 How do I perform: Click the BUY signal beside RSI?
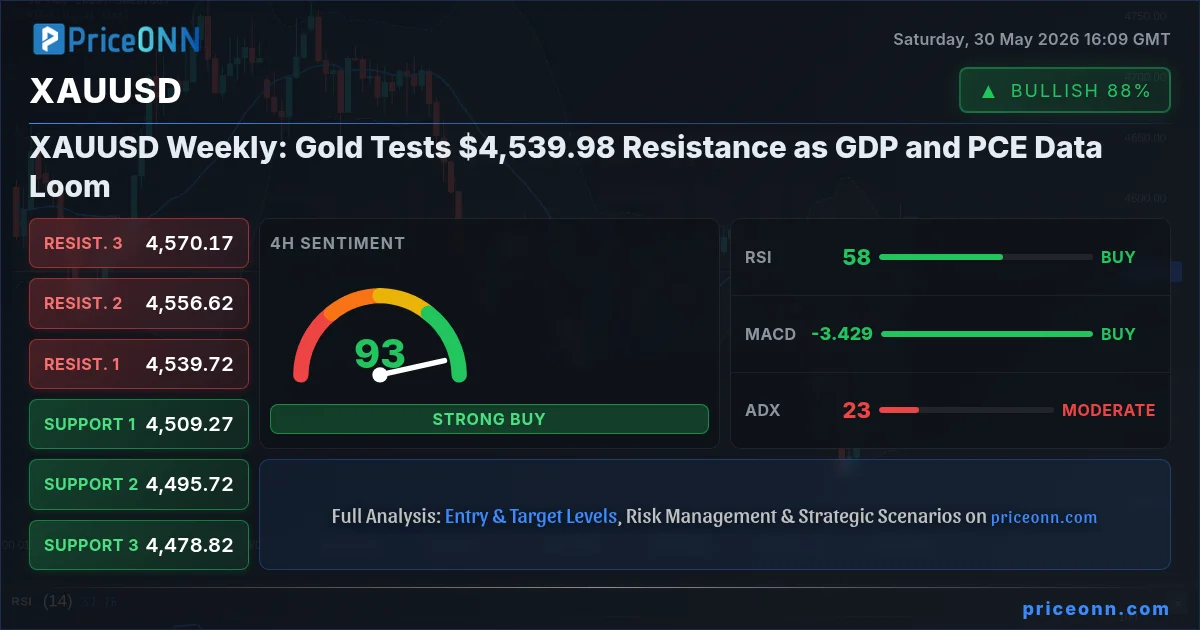[1118, 257]
